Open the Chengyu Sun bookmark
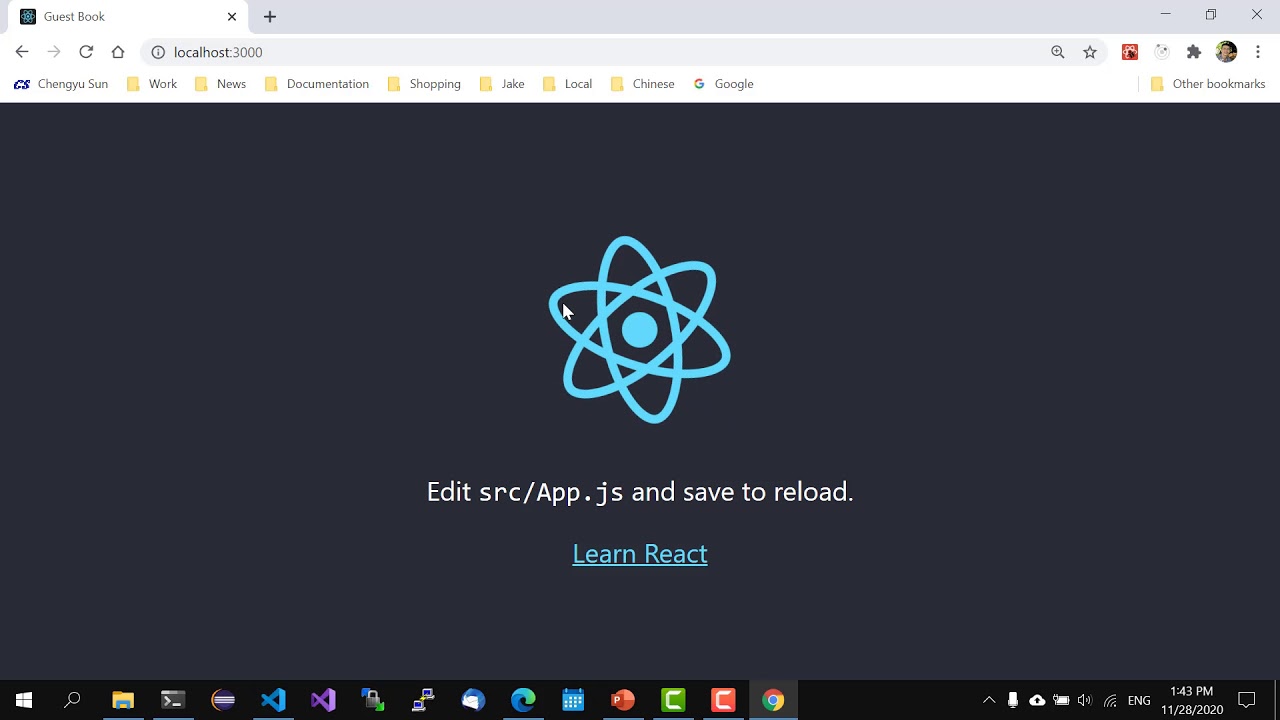This screenshot has width=1280, height=720. pos(61,84)
